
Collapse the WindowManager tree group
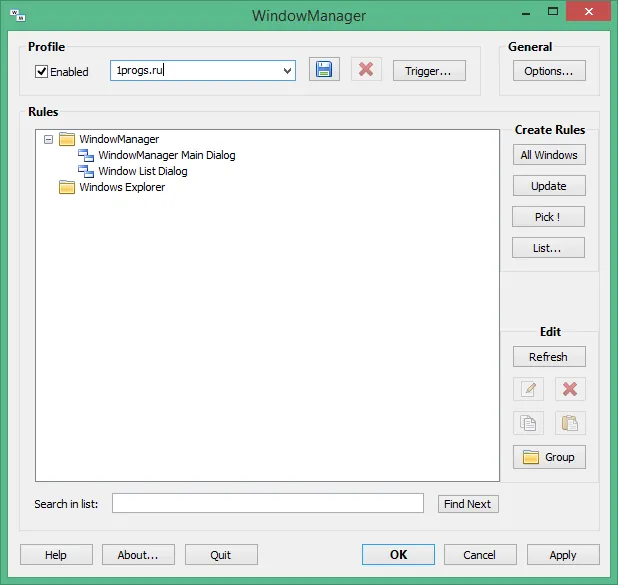tap(48, 140)
